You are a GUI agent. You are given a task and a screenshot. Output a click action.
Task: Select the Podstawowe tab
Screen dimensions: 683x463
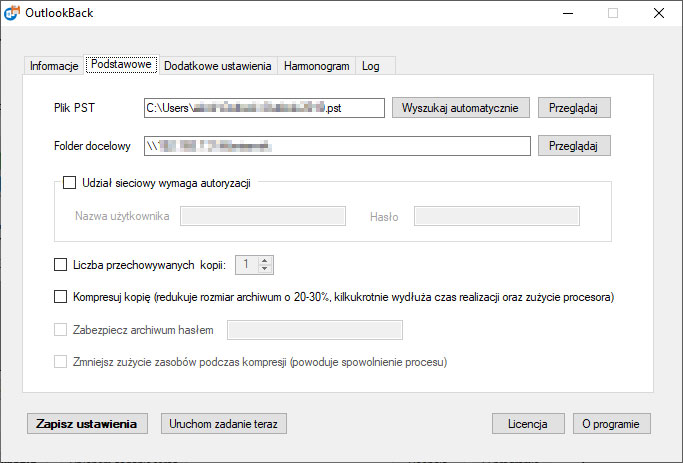click(x=121, y=64)
